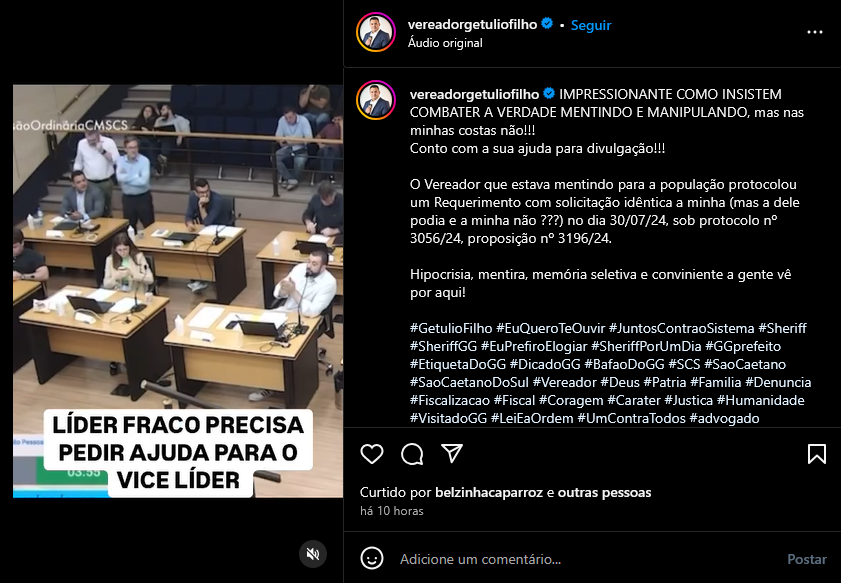Open the #SaoCaetanoDoSul hashtag
The image size is (841, 583).
469,382
